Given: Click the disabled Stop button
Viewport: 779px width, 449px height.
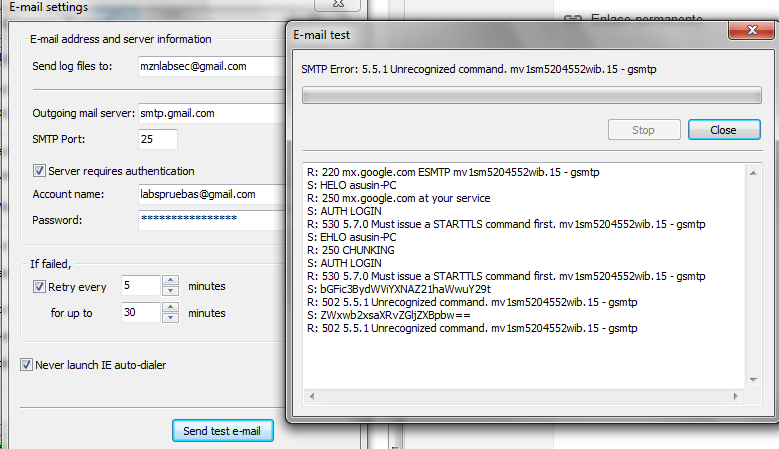Looking at the screenshot, I should [644, 130].
